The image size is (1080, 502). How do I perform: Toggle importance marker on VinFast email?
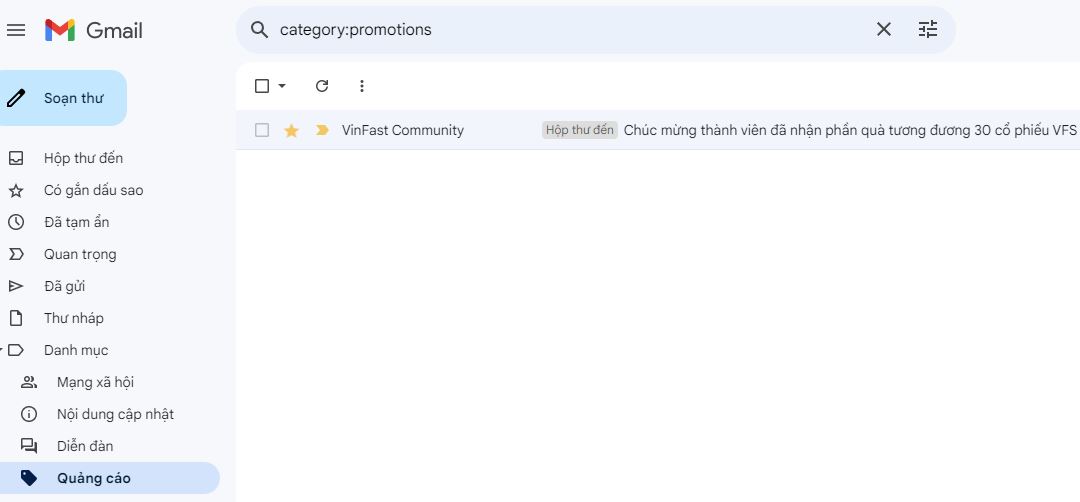[322, 130]
